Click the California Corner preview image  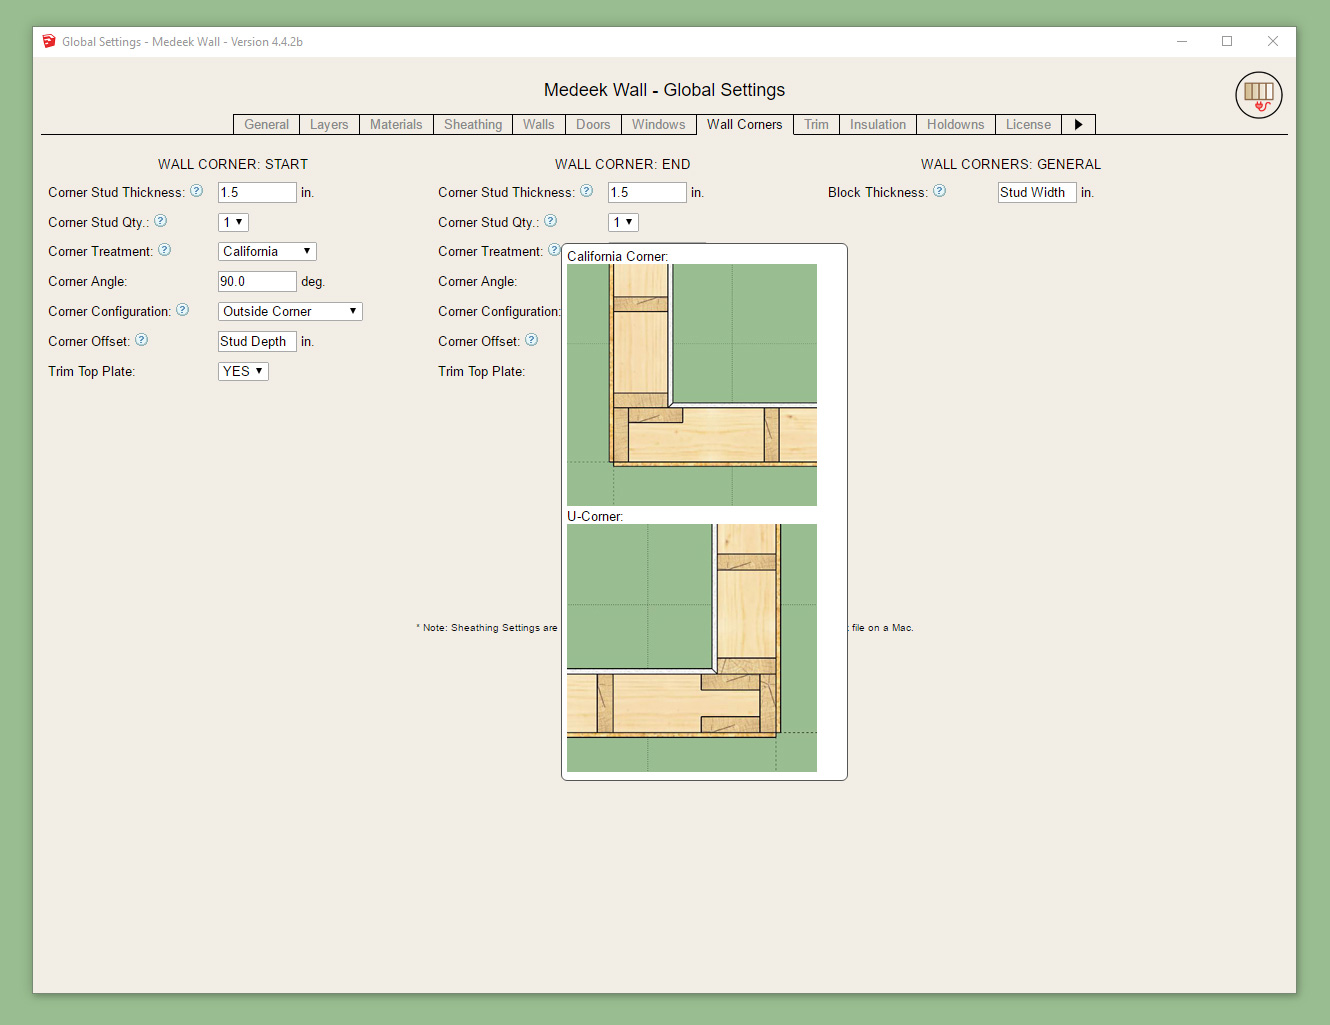click(x=692, y=385)
